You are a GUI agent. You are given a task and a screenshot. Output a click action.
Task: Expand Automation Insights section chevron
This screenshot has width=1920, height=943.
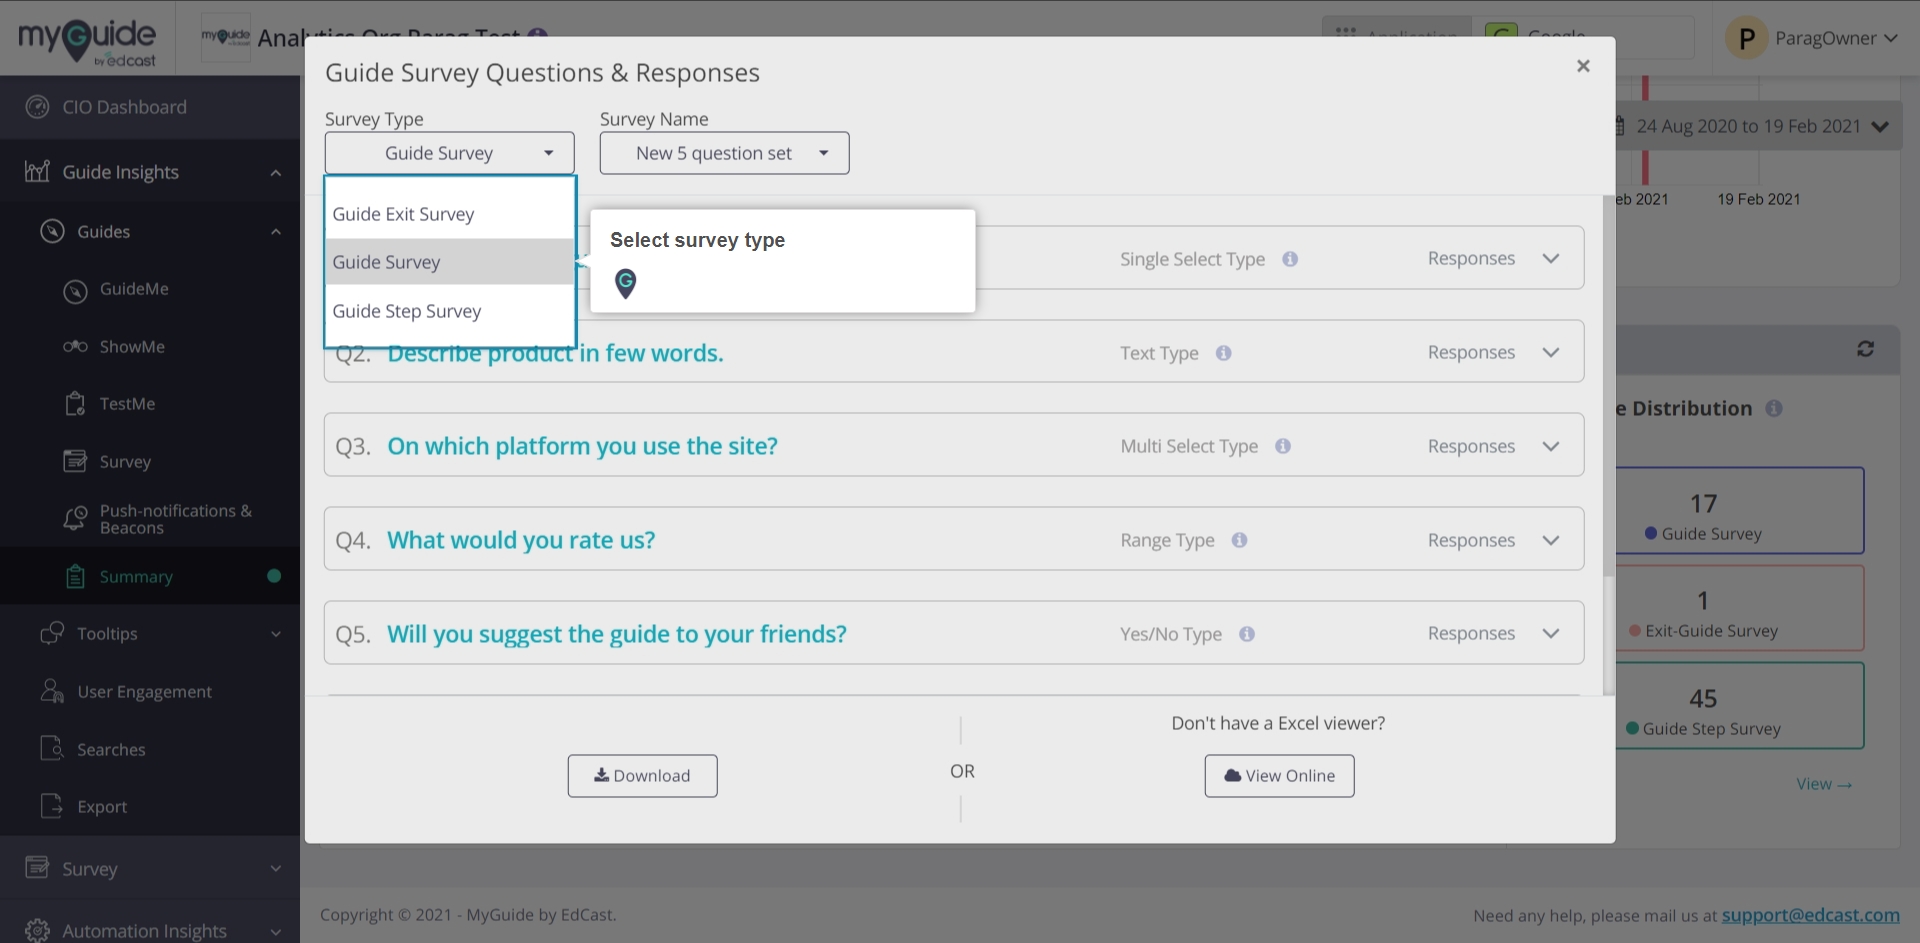pos(276,931)
